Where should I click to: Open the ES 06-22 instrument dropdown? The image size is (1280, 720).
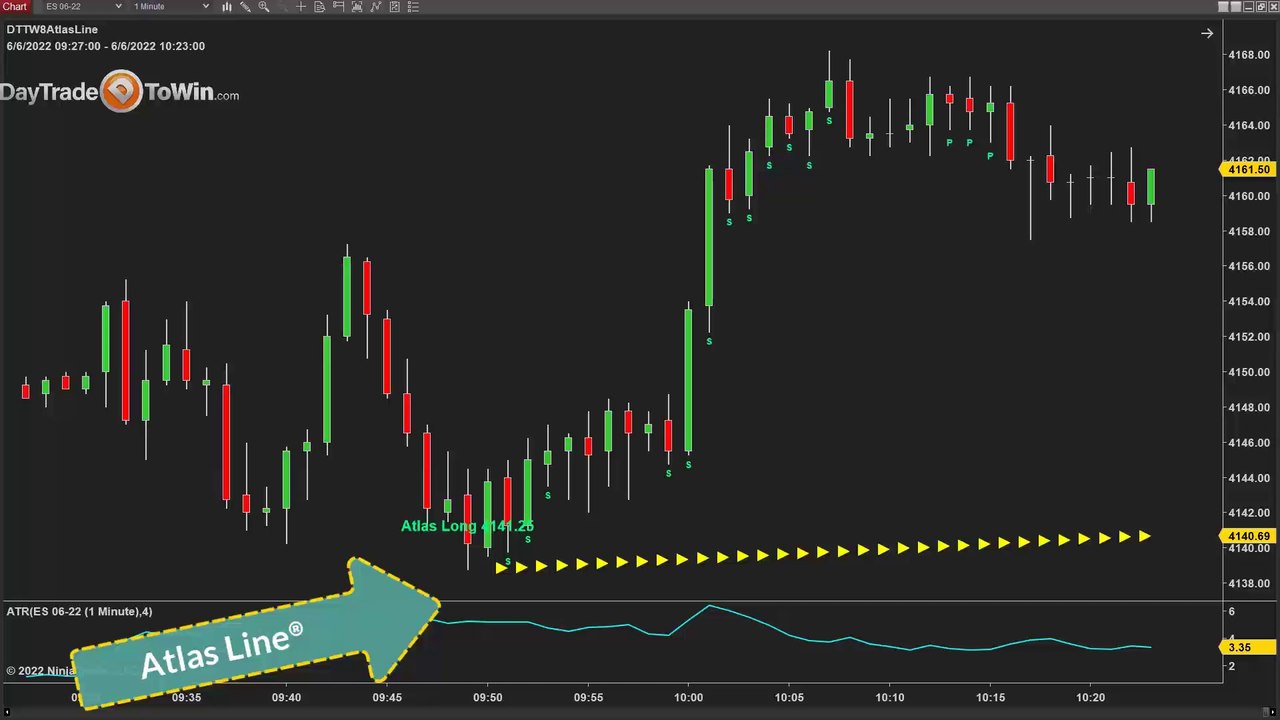pos(83,6)
